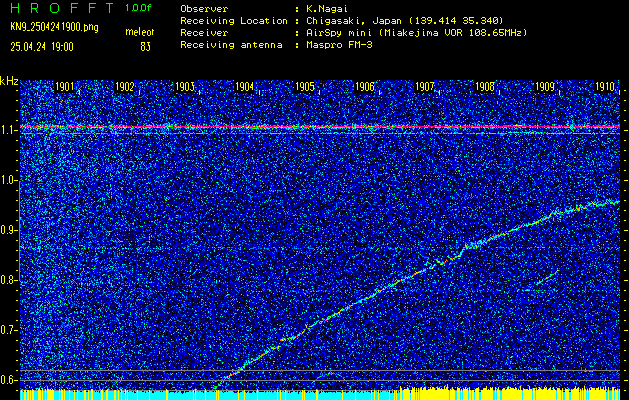629x400 pixels.
Task: Click the 1.1 frequency axis label
Action: 7,131
